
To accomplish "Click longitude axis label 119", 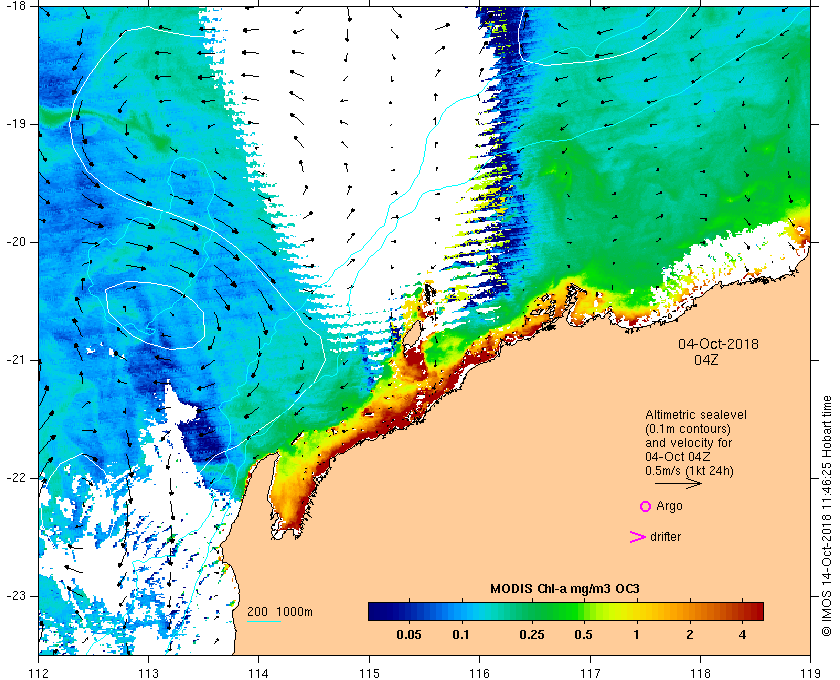I will point(811,673).
